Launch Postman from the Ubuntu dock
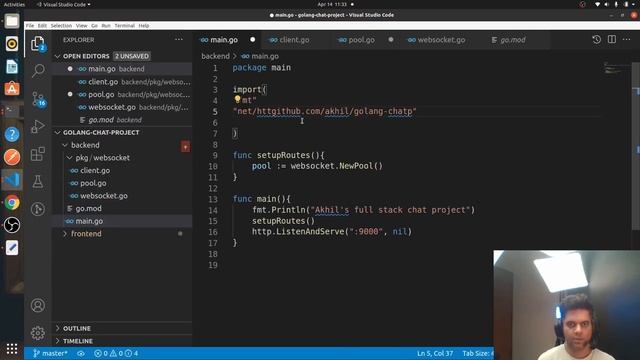 [12, 157]
